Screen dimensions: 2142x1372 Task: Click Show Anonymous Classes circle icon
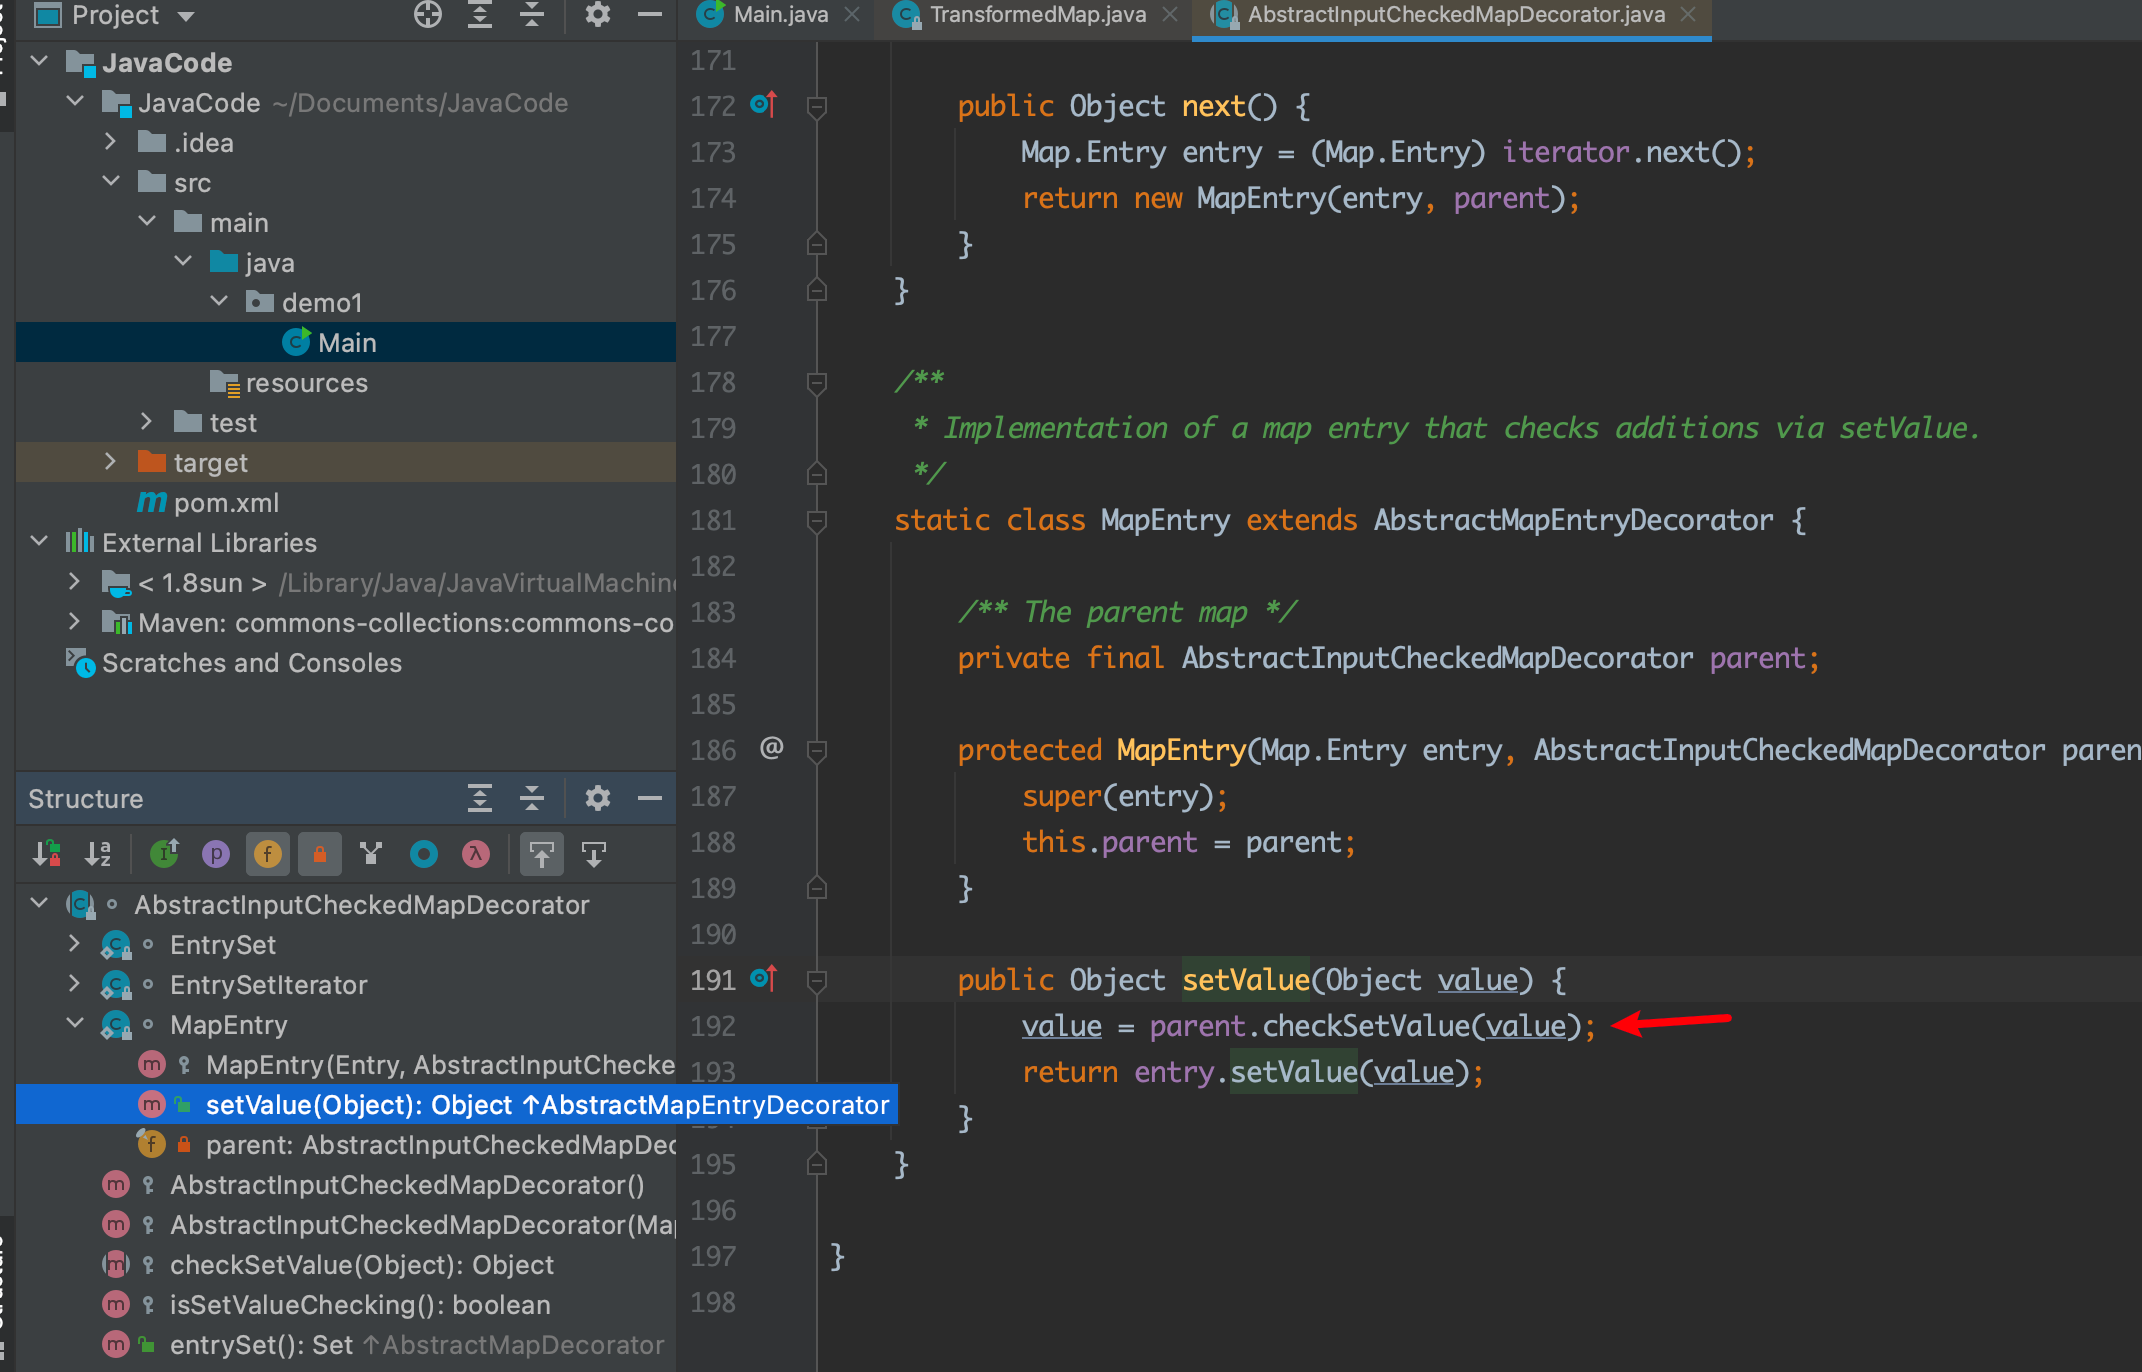pyautogui.click(x=424, y=854)
